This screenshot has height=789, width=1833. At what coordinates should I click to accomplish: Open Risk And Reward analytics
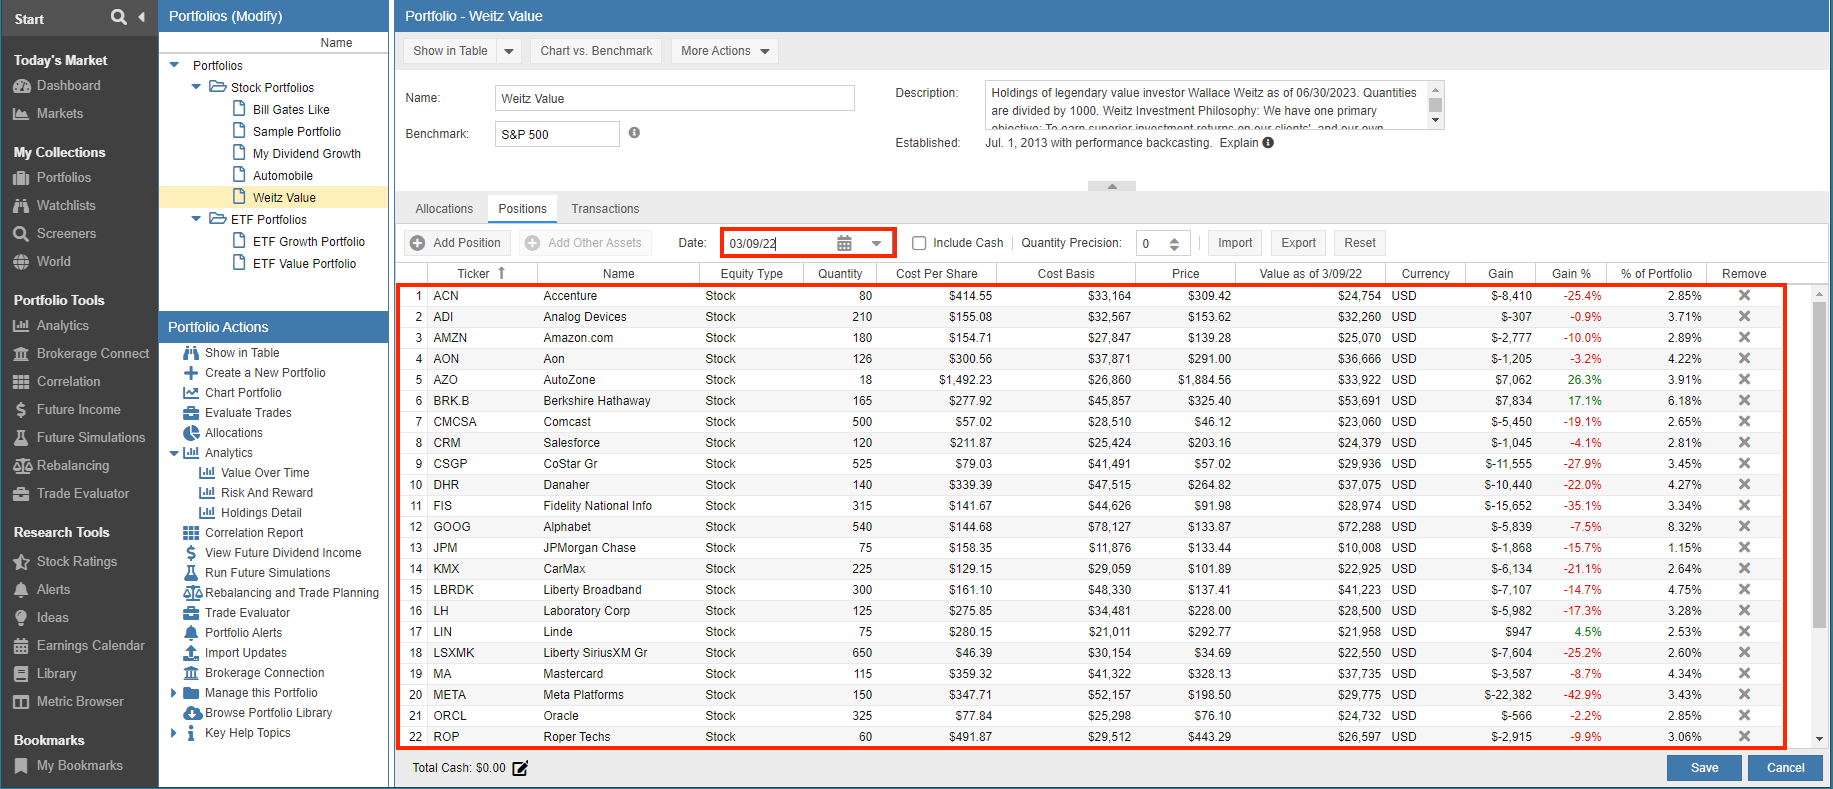click(267, 493)
